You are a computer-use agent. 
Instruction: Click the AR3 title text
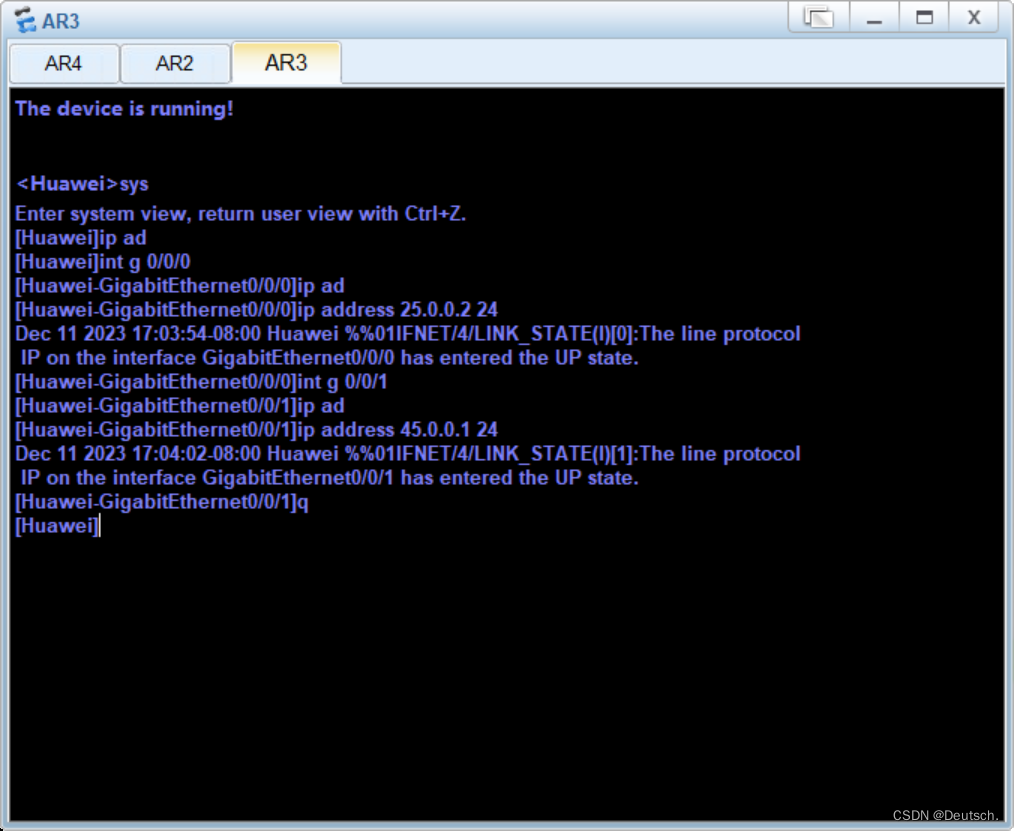(x=61, y=21)
